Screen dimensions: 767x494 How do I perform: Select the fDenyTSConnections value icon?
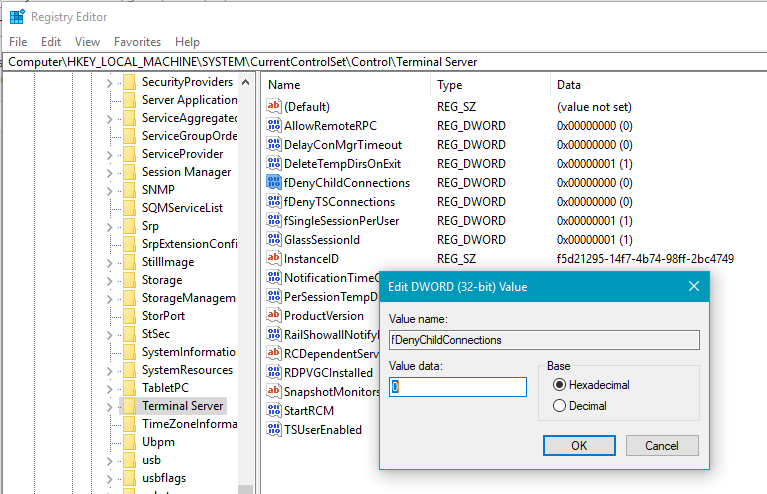coord(275,202)
